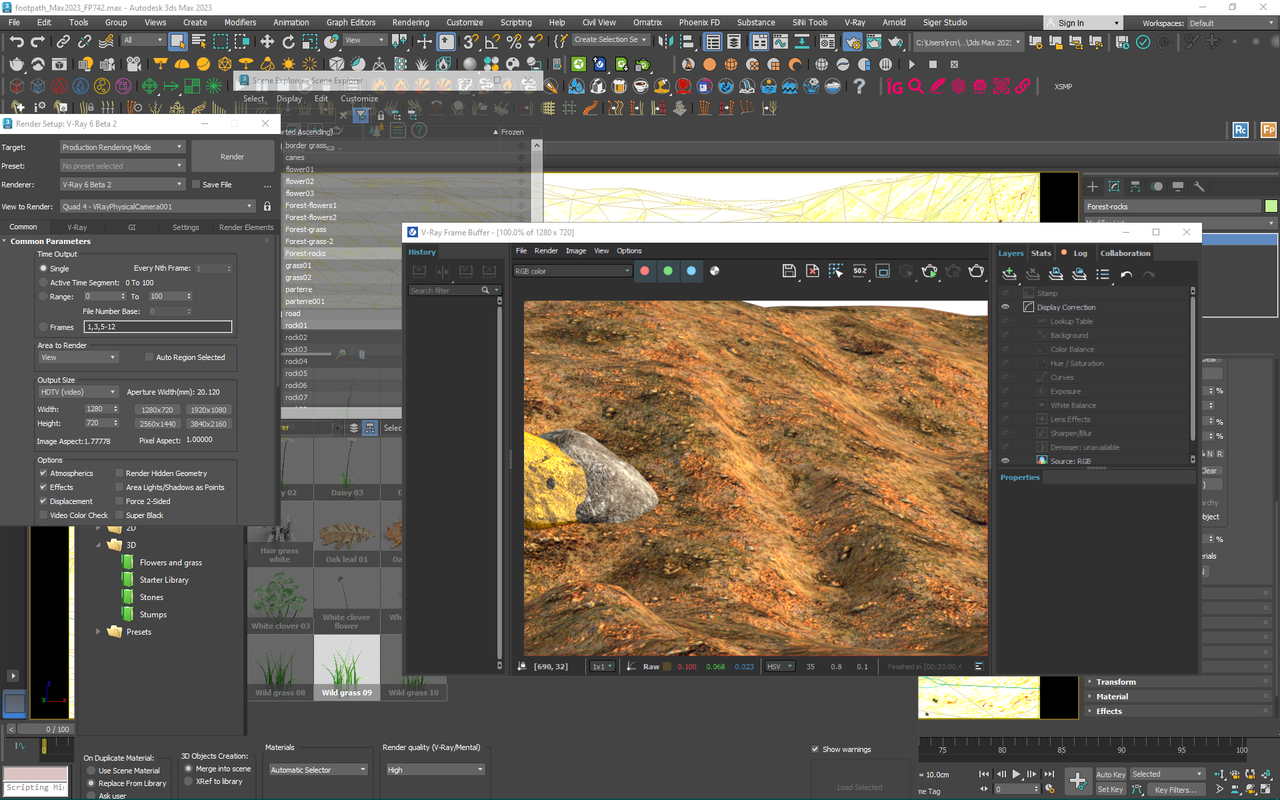Viewport: 1280px width, 800px height.
Task: Open Render quality High dropdown
Action: (x=435, y=769)
